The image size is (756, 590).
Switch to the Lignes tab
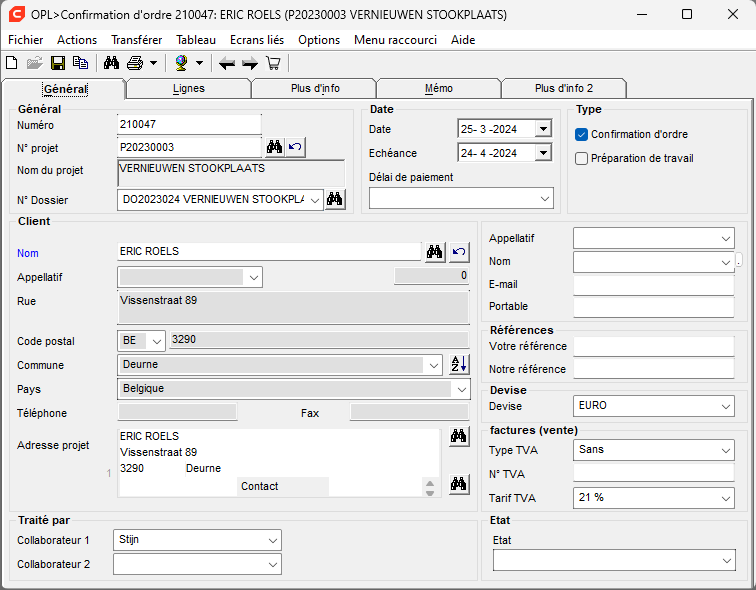pyautogui.click(x=189, y=89)
